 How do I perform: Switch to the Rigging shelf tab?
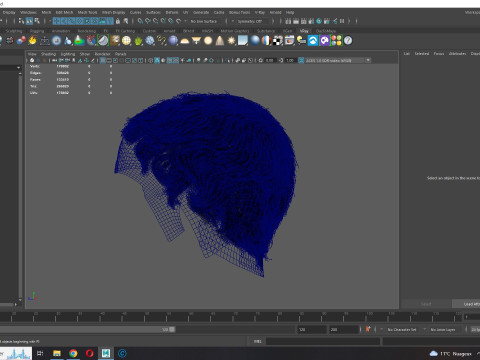[x=37, y=31]
